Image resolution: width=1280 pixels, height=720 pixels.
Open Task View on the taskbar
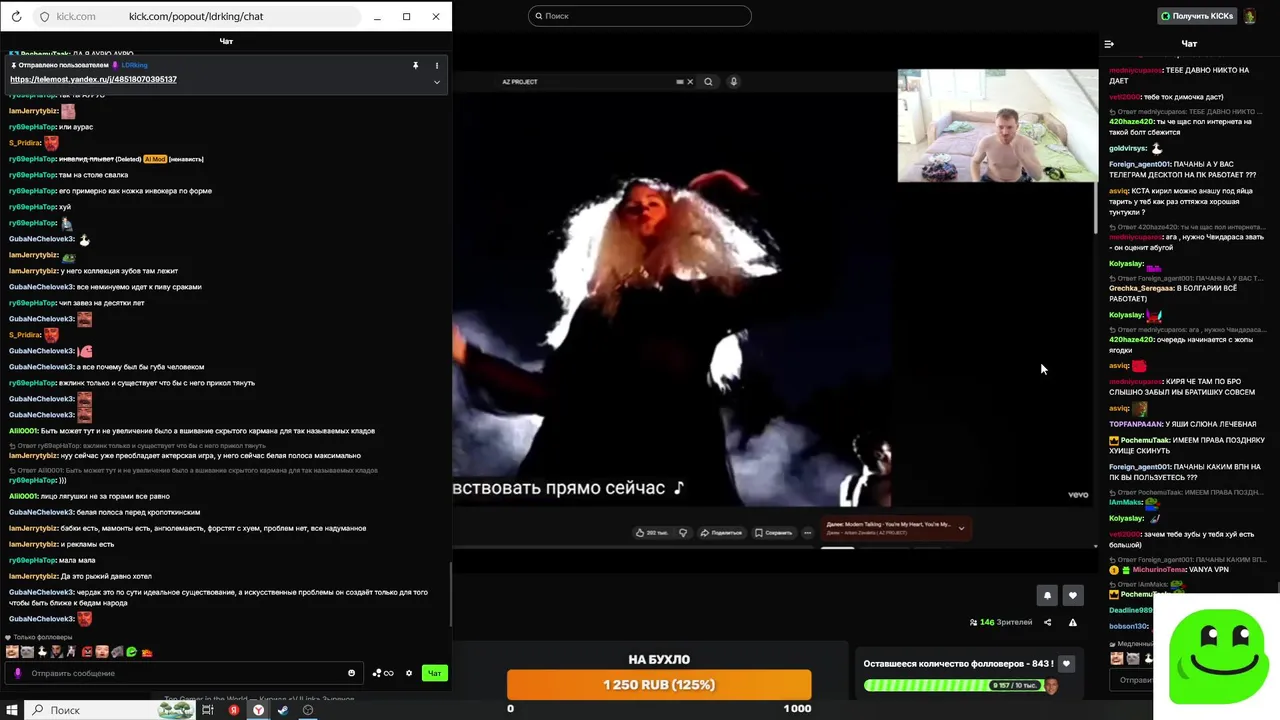[208, 710]
